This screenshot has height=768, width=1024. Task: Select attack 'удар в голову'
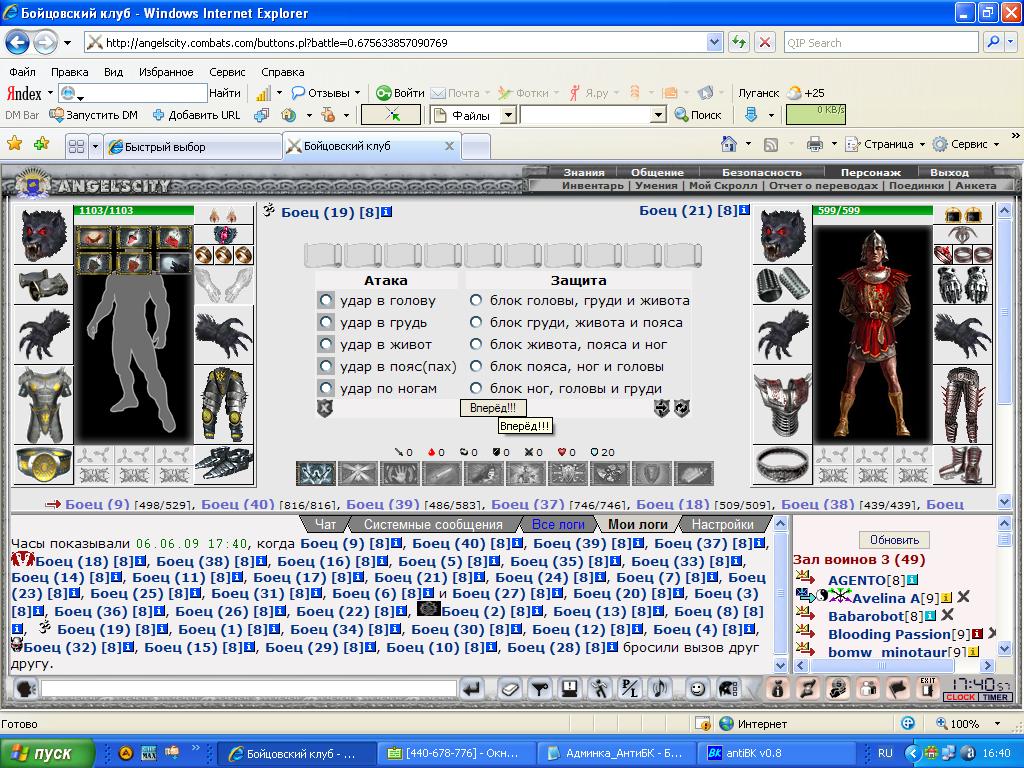coord(325,300)
